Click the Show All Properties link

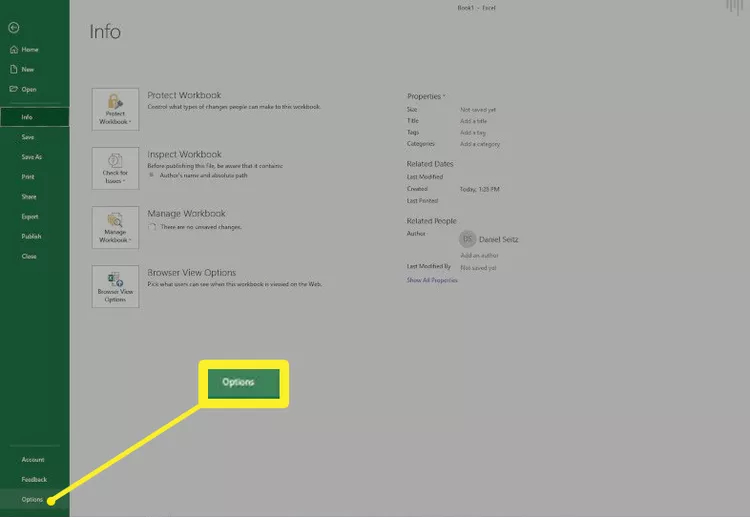432,280
